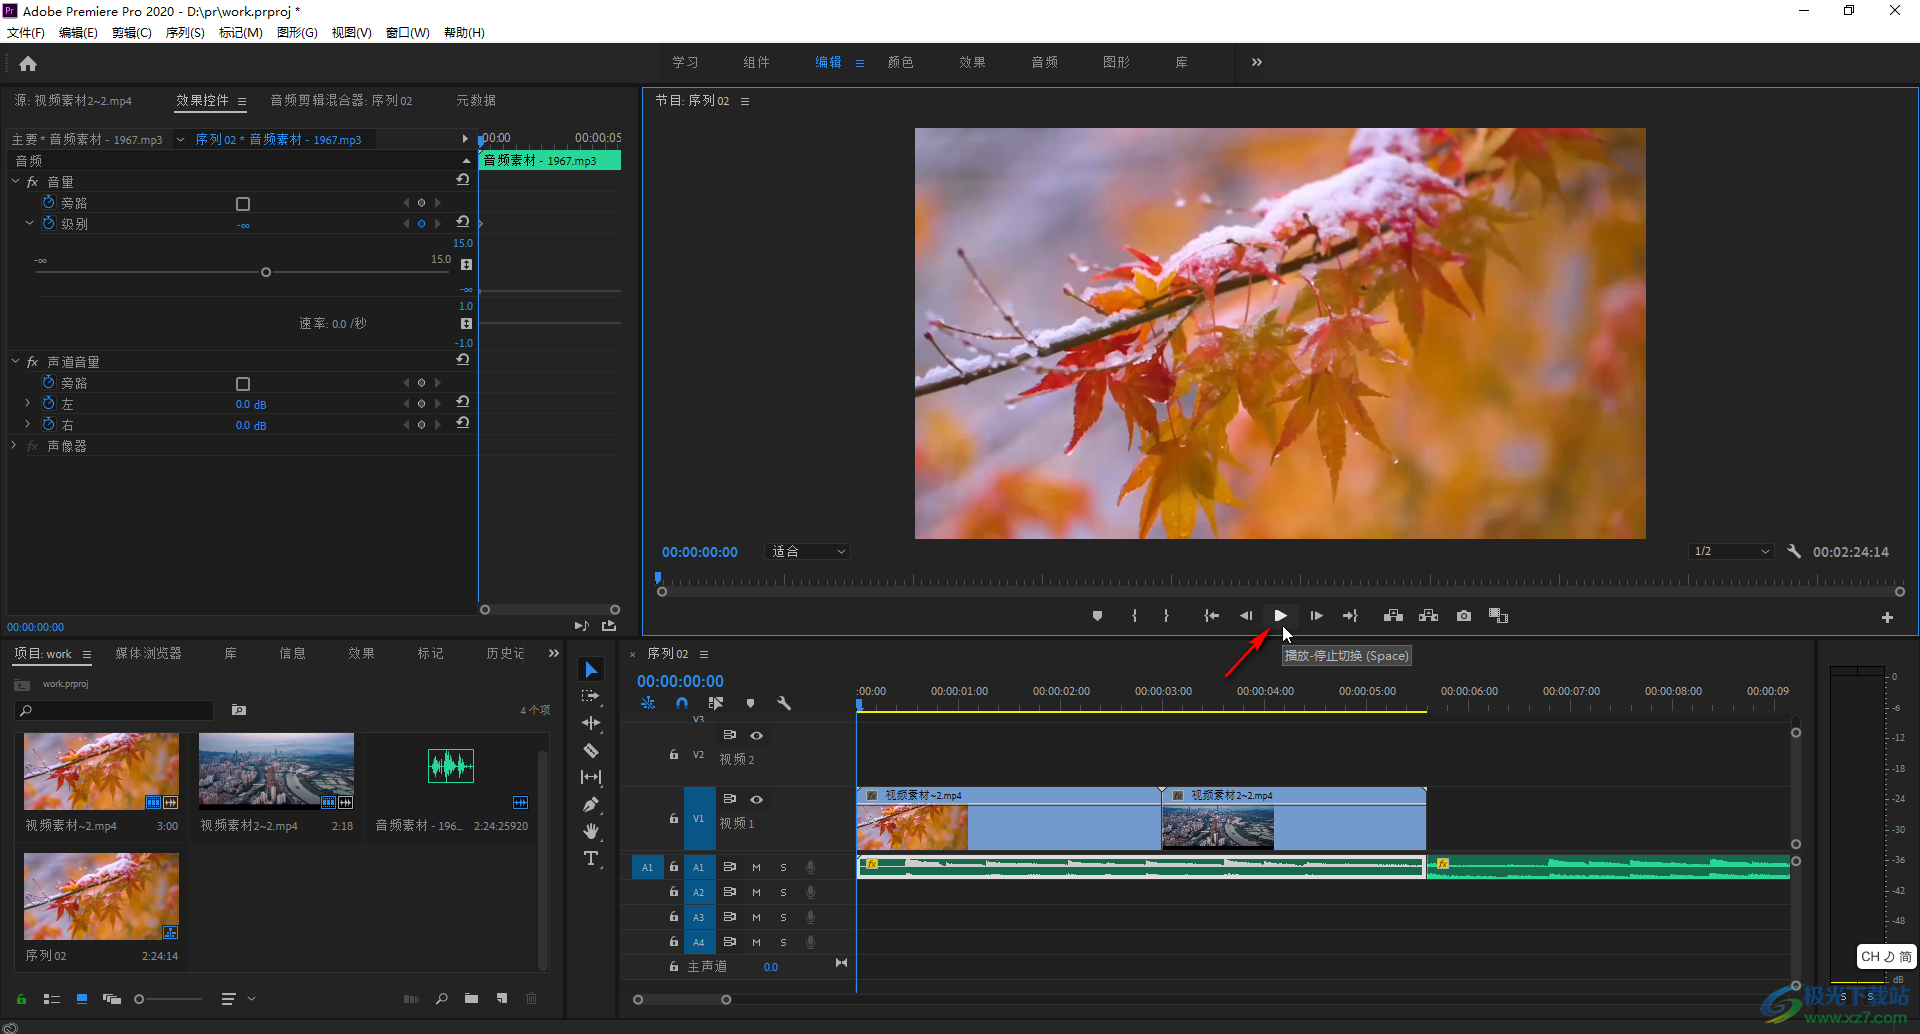Mark In point in Program monitor
Screen dimensions: 1920x1034
point(1134,616)
